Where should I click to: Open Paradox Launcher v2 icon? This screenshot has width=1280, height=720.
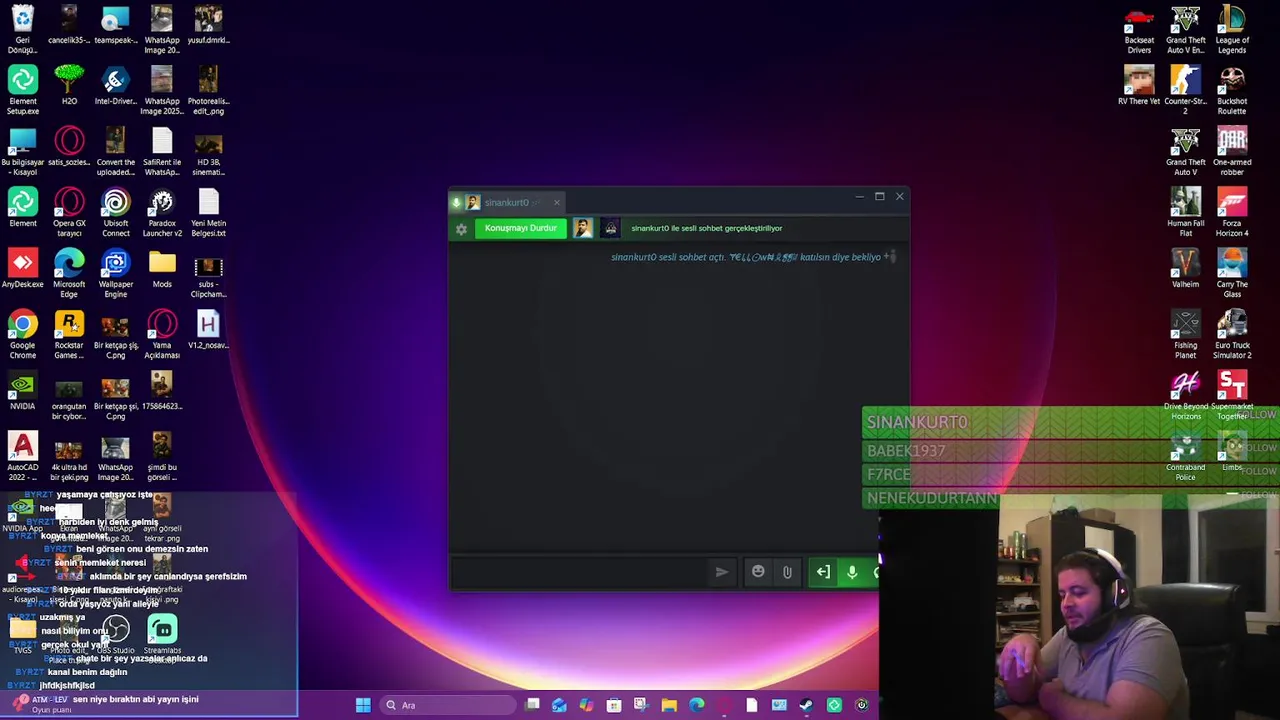coord(162,213)
